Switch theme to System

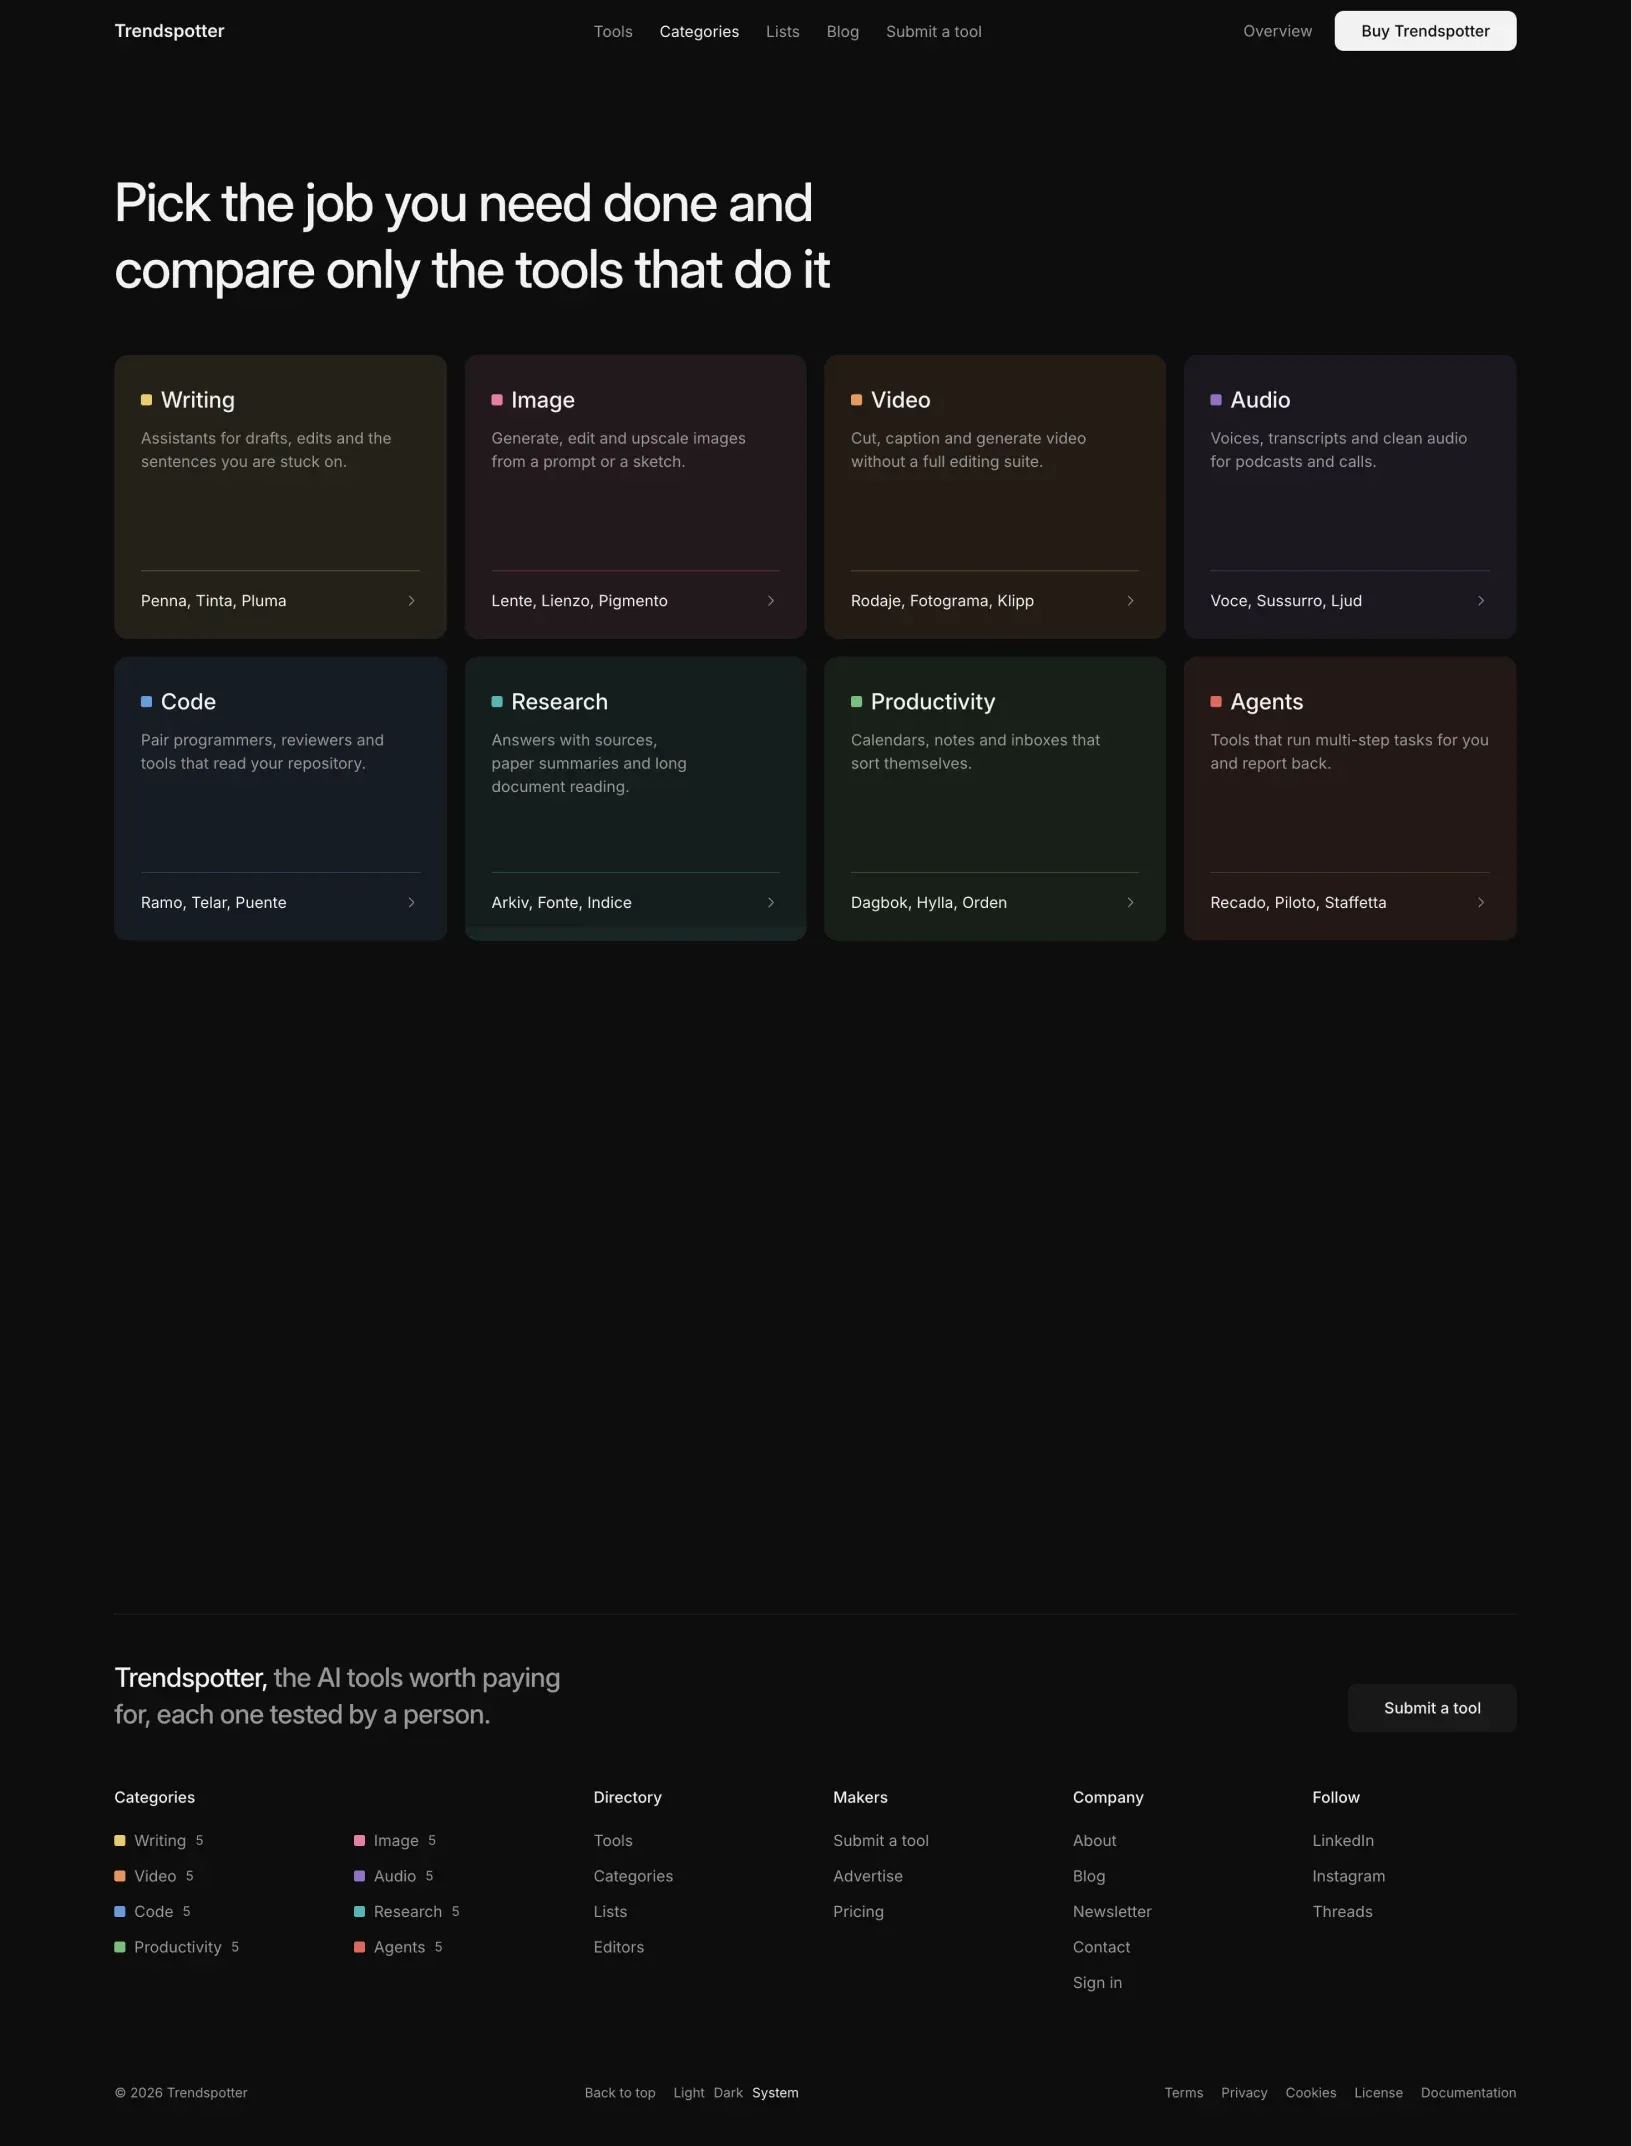coord(775,2093)
